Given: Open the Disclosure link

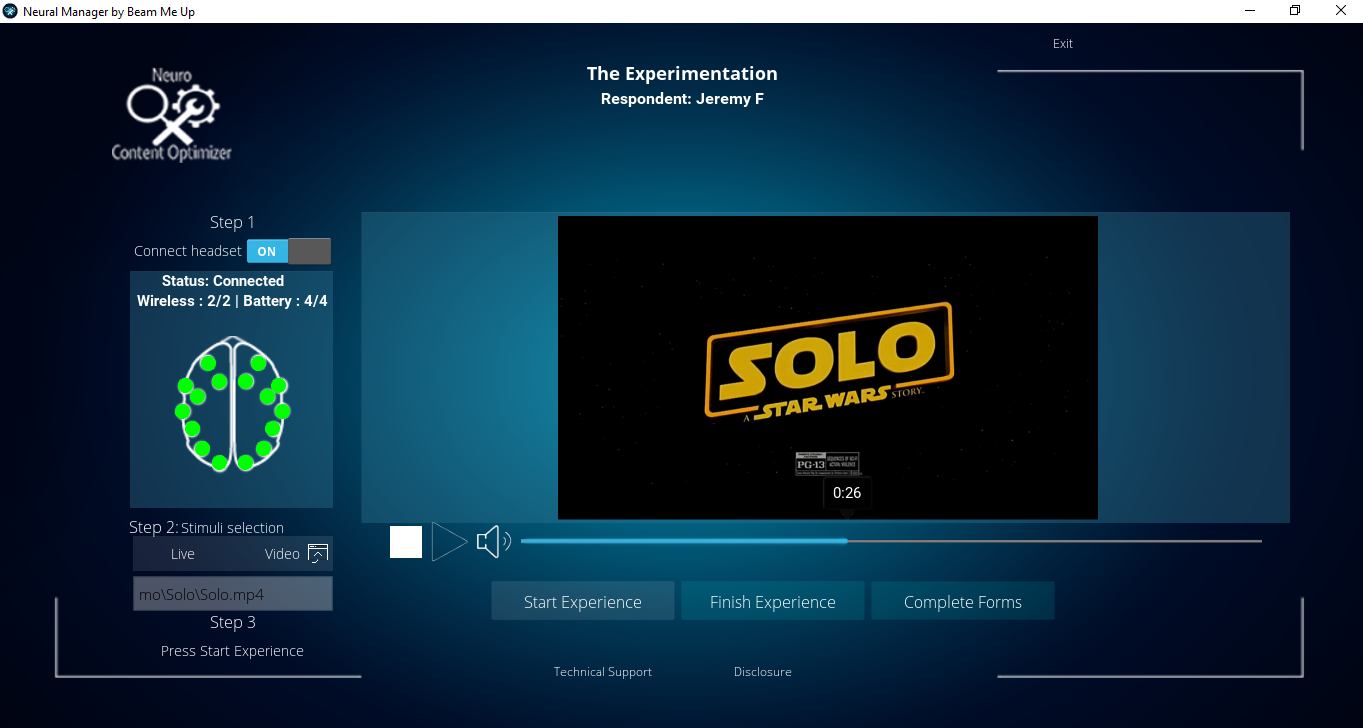Looking at the screenshot, I should coord(763,672).
